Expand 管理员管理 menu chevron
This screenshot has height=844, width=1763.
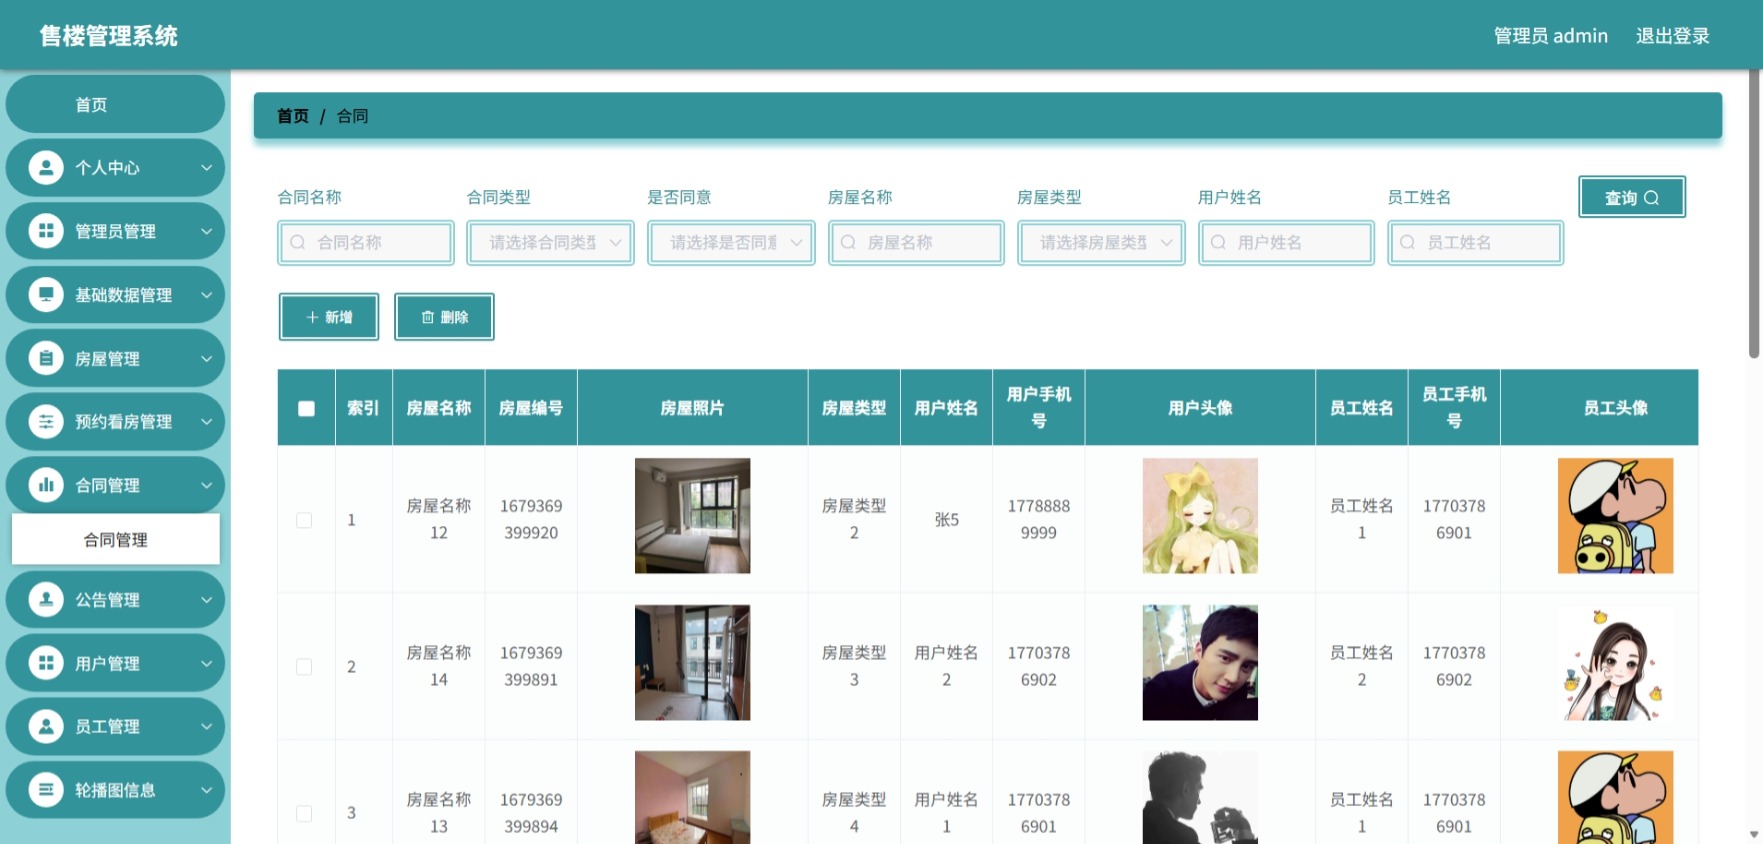pyautogui.click(x=206, y=231)
